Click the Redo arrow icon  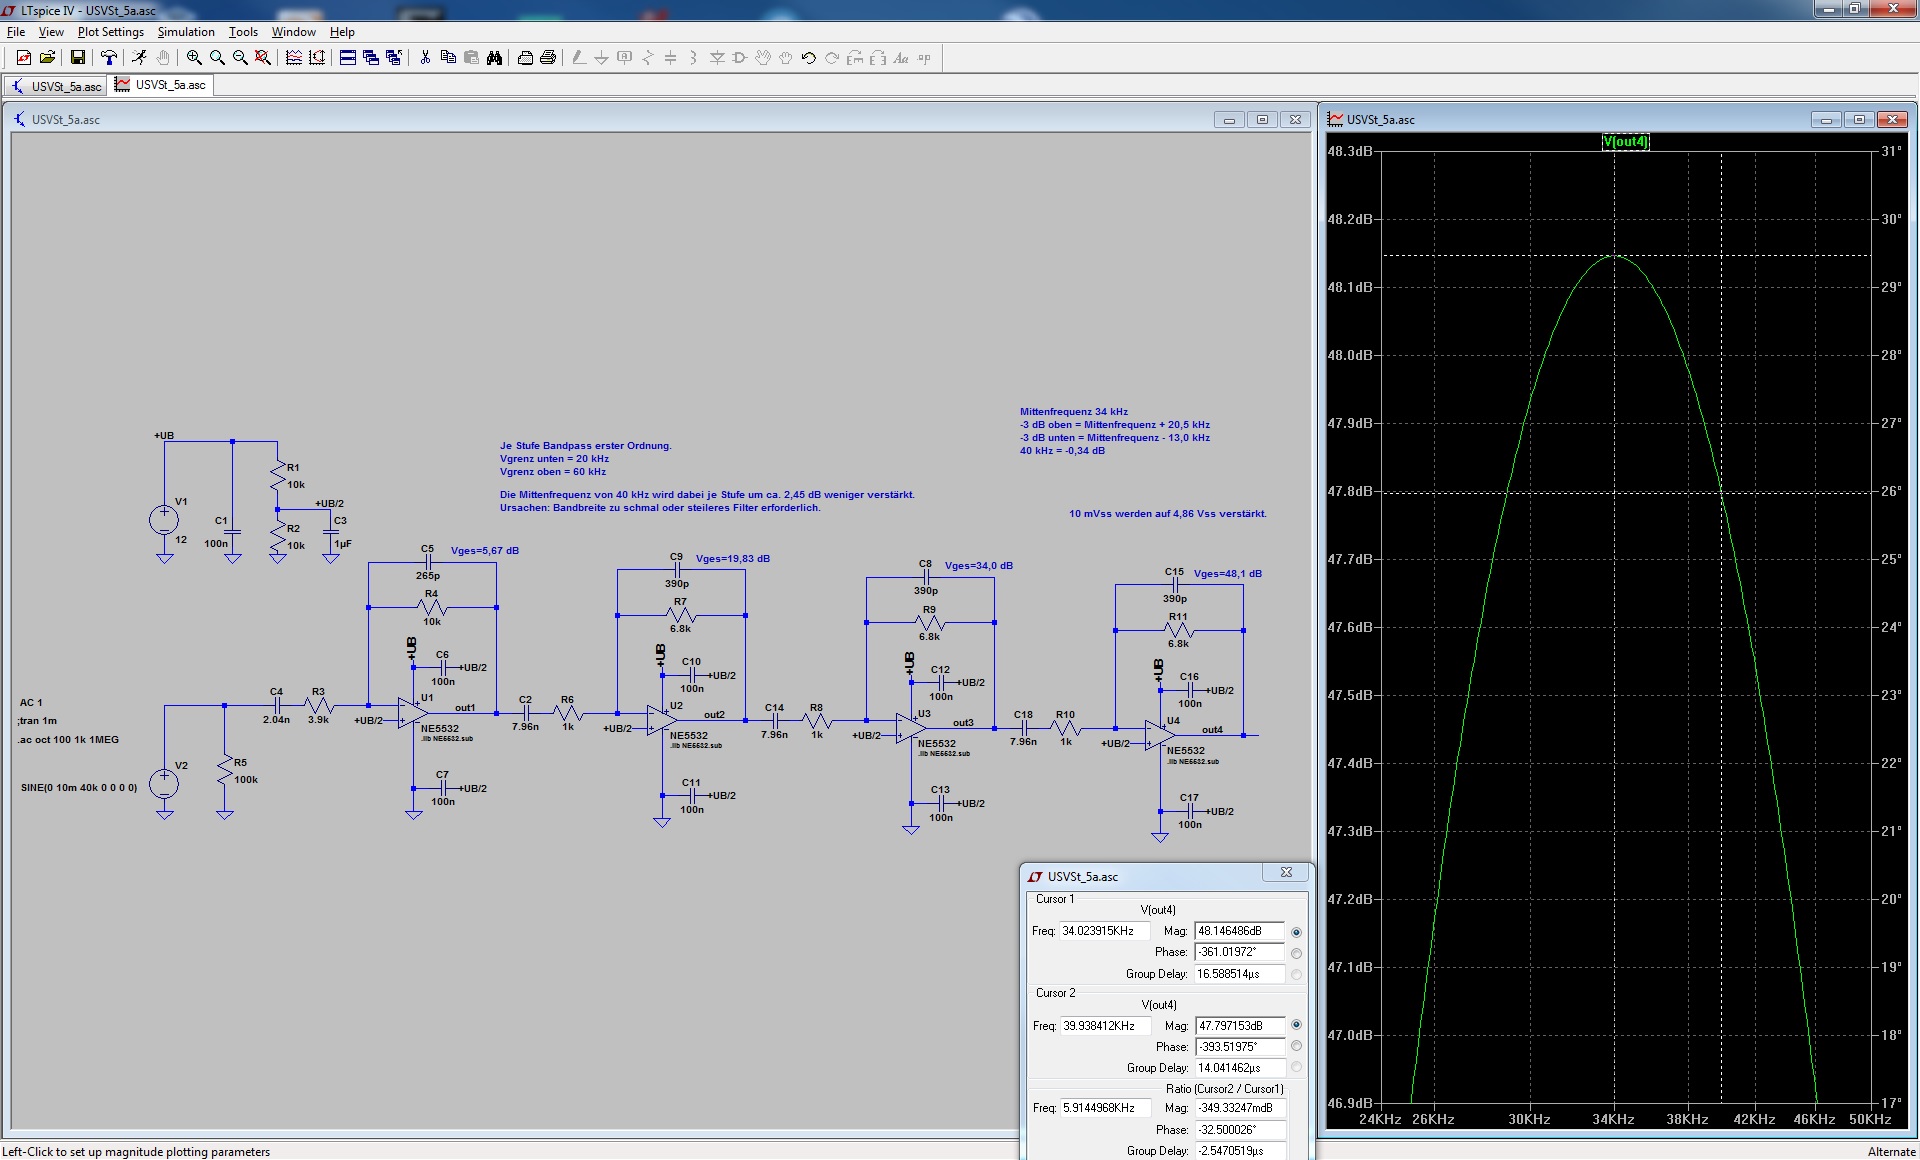(831, 58)
